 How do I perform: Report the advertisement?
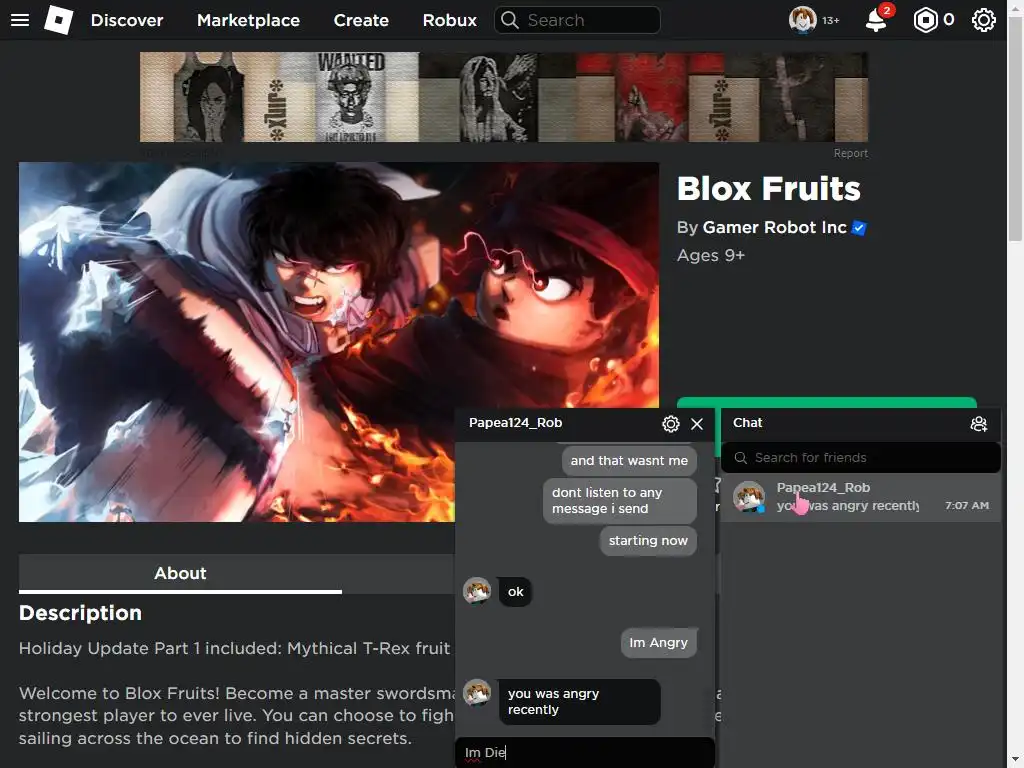click(850, 153)
